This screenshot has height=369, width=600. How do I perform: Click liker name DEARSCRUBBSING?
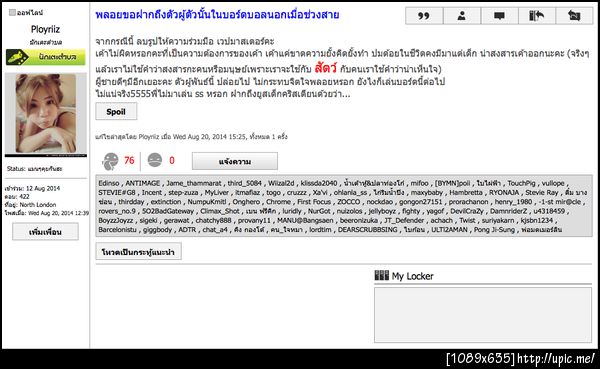coord(368,229)
